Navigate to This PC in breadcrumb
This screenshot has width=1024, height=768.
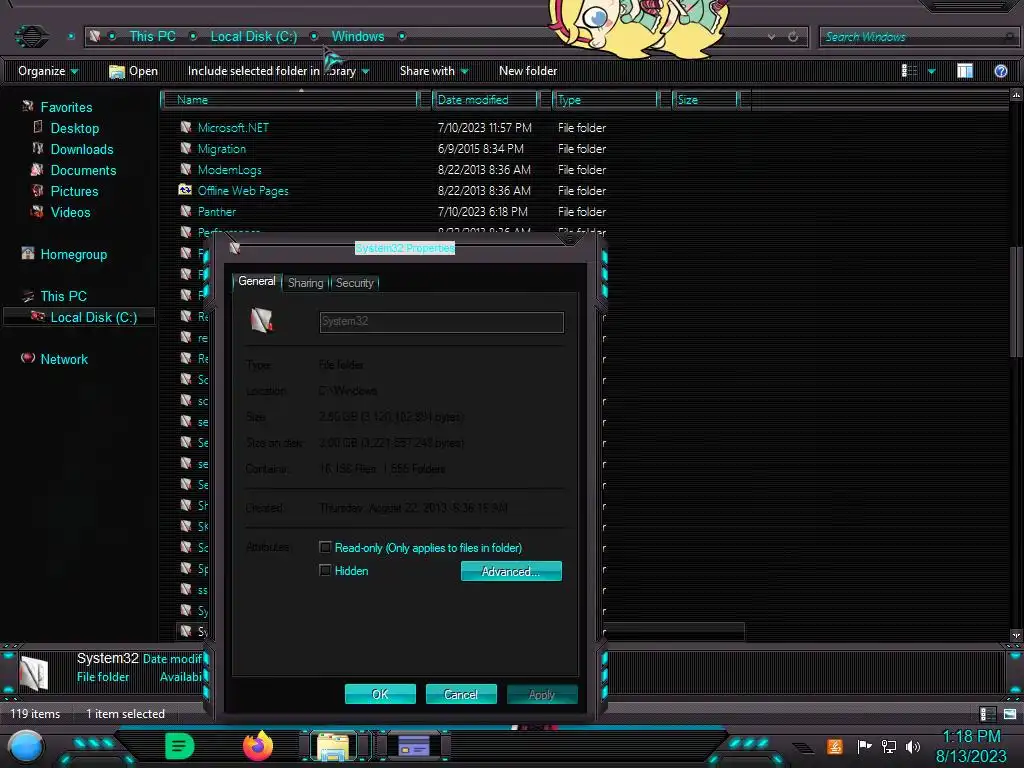click(x=152, y=37)
